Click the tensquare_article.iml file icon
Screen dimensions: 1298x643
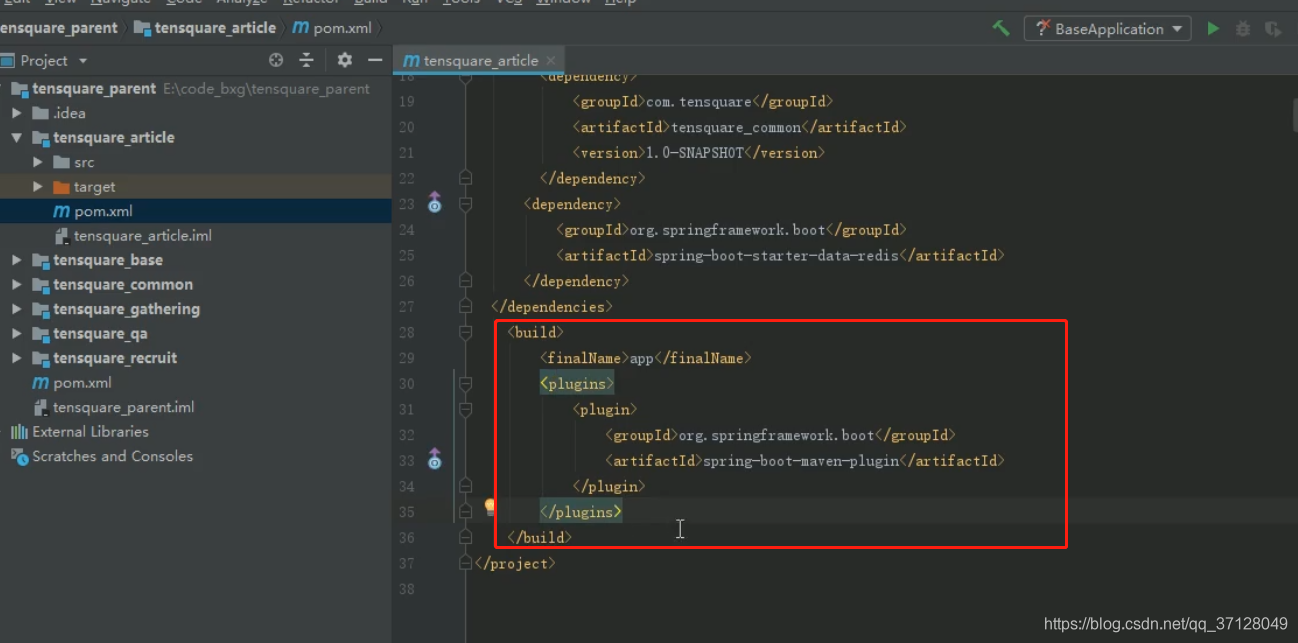(61, 236)
